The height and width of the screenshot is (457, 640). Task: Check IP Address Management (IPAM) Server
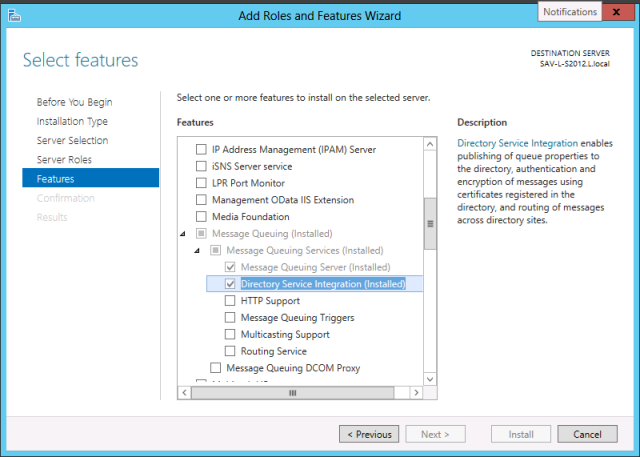click(201, 149)
